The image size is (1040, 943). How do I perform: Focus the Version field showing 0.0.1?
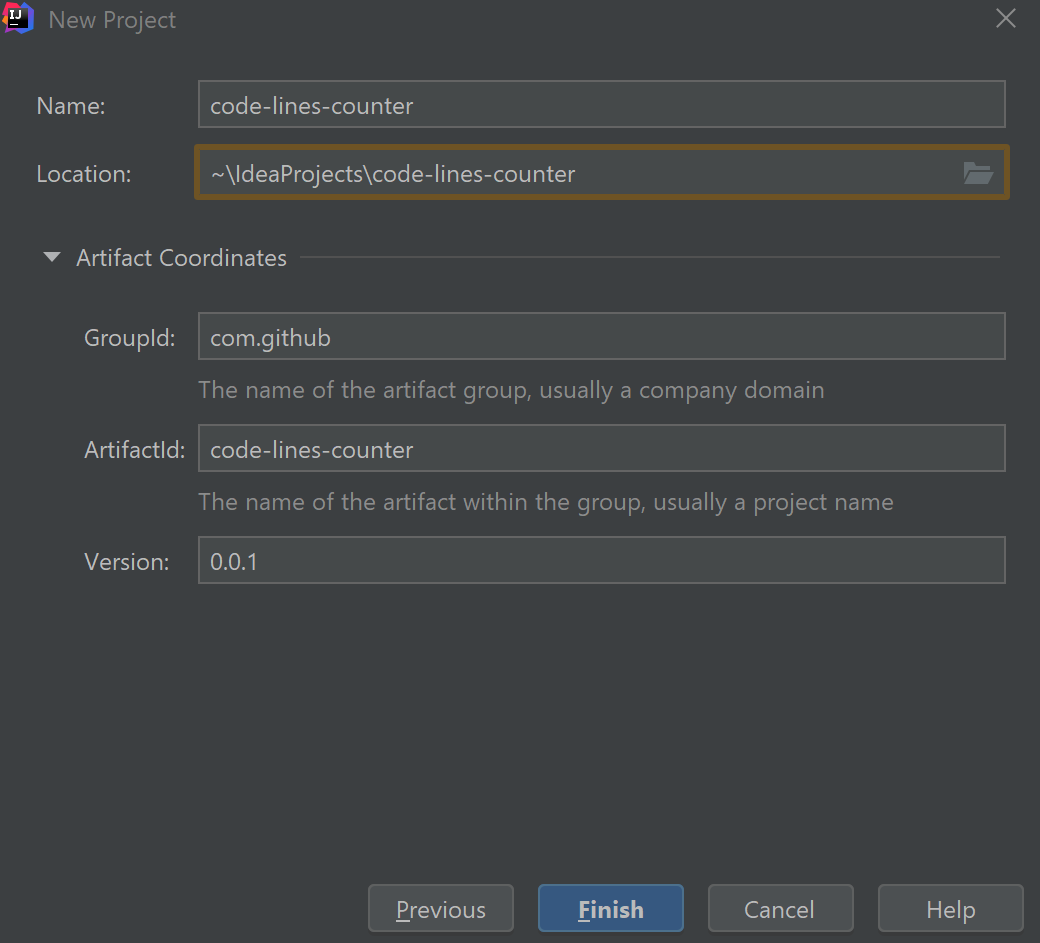[600, 561]
